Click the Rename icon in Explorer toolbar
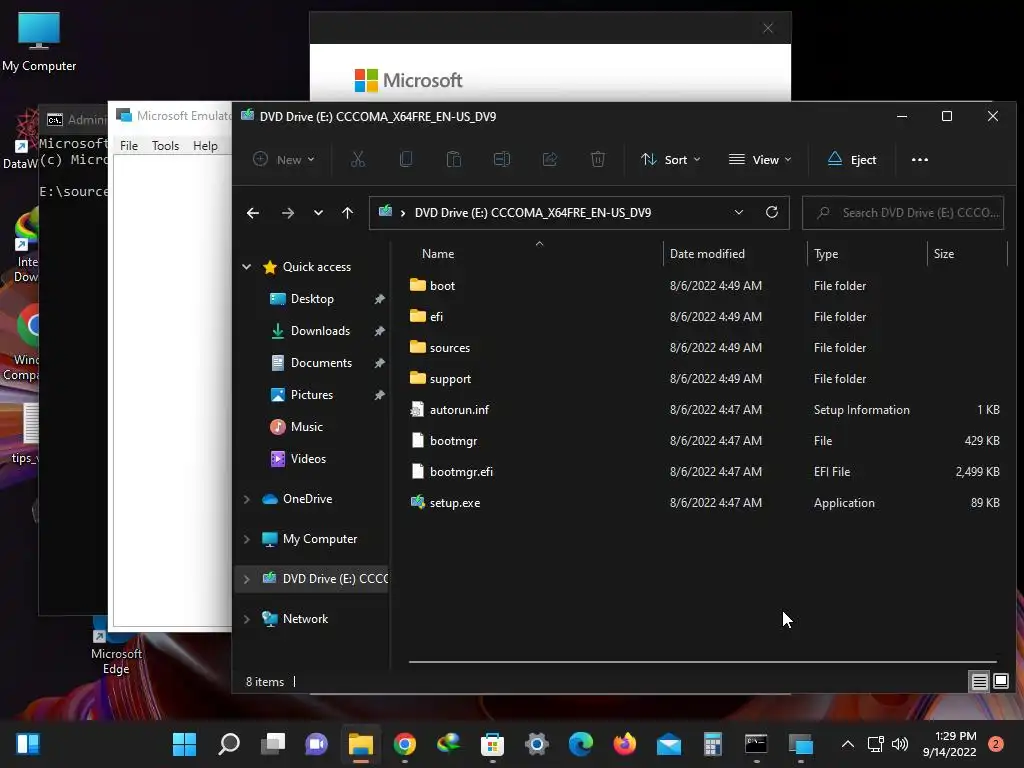1024x768 pixels. coord(502,159)
